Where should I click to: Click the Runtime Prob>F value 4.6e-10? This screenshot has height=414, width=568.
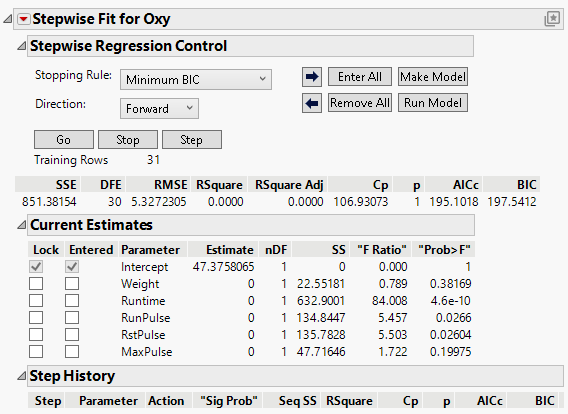point(451,301)
